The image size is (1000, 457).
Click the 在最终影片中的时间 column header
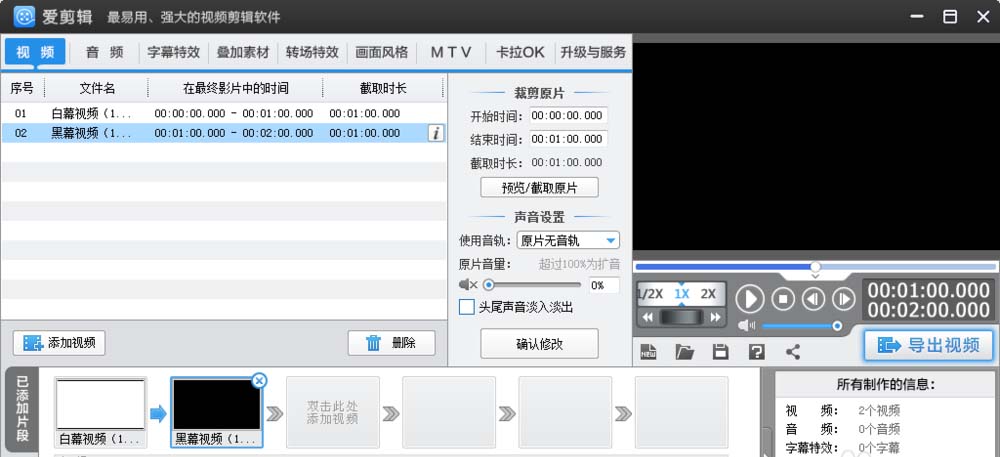coord(235,88)
